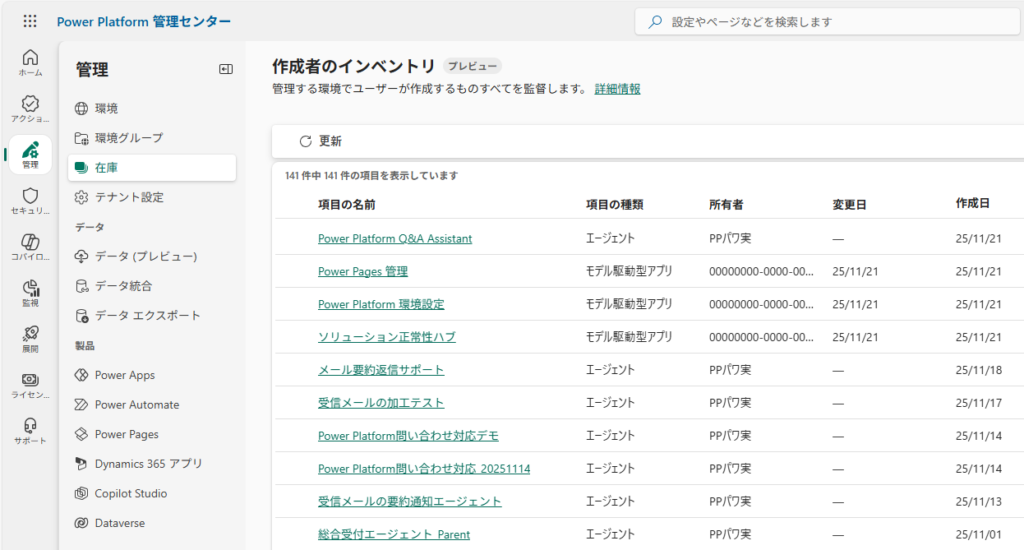Open the 詳細情報 link

coord(617,89)
